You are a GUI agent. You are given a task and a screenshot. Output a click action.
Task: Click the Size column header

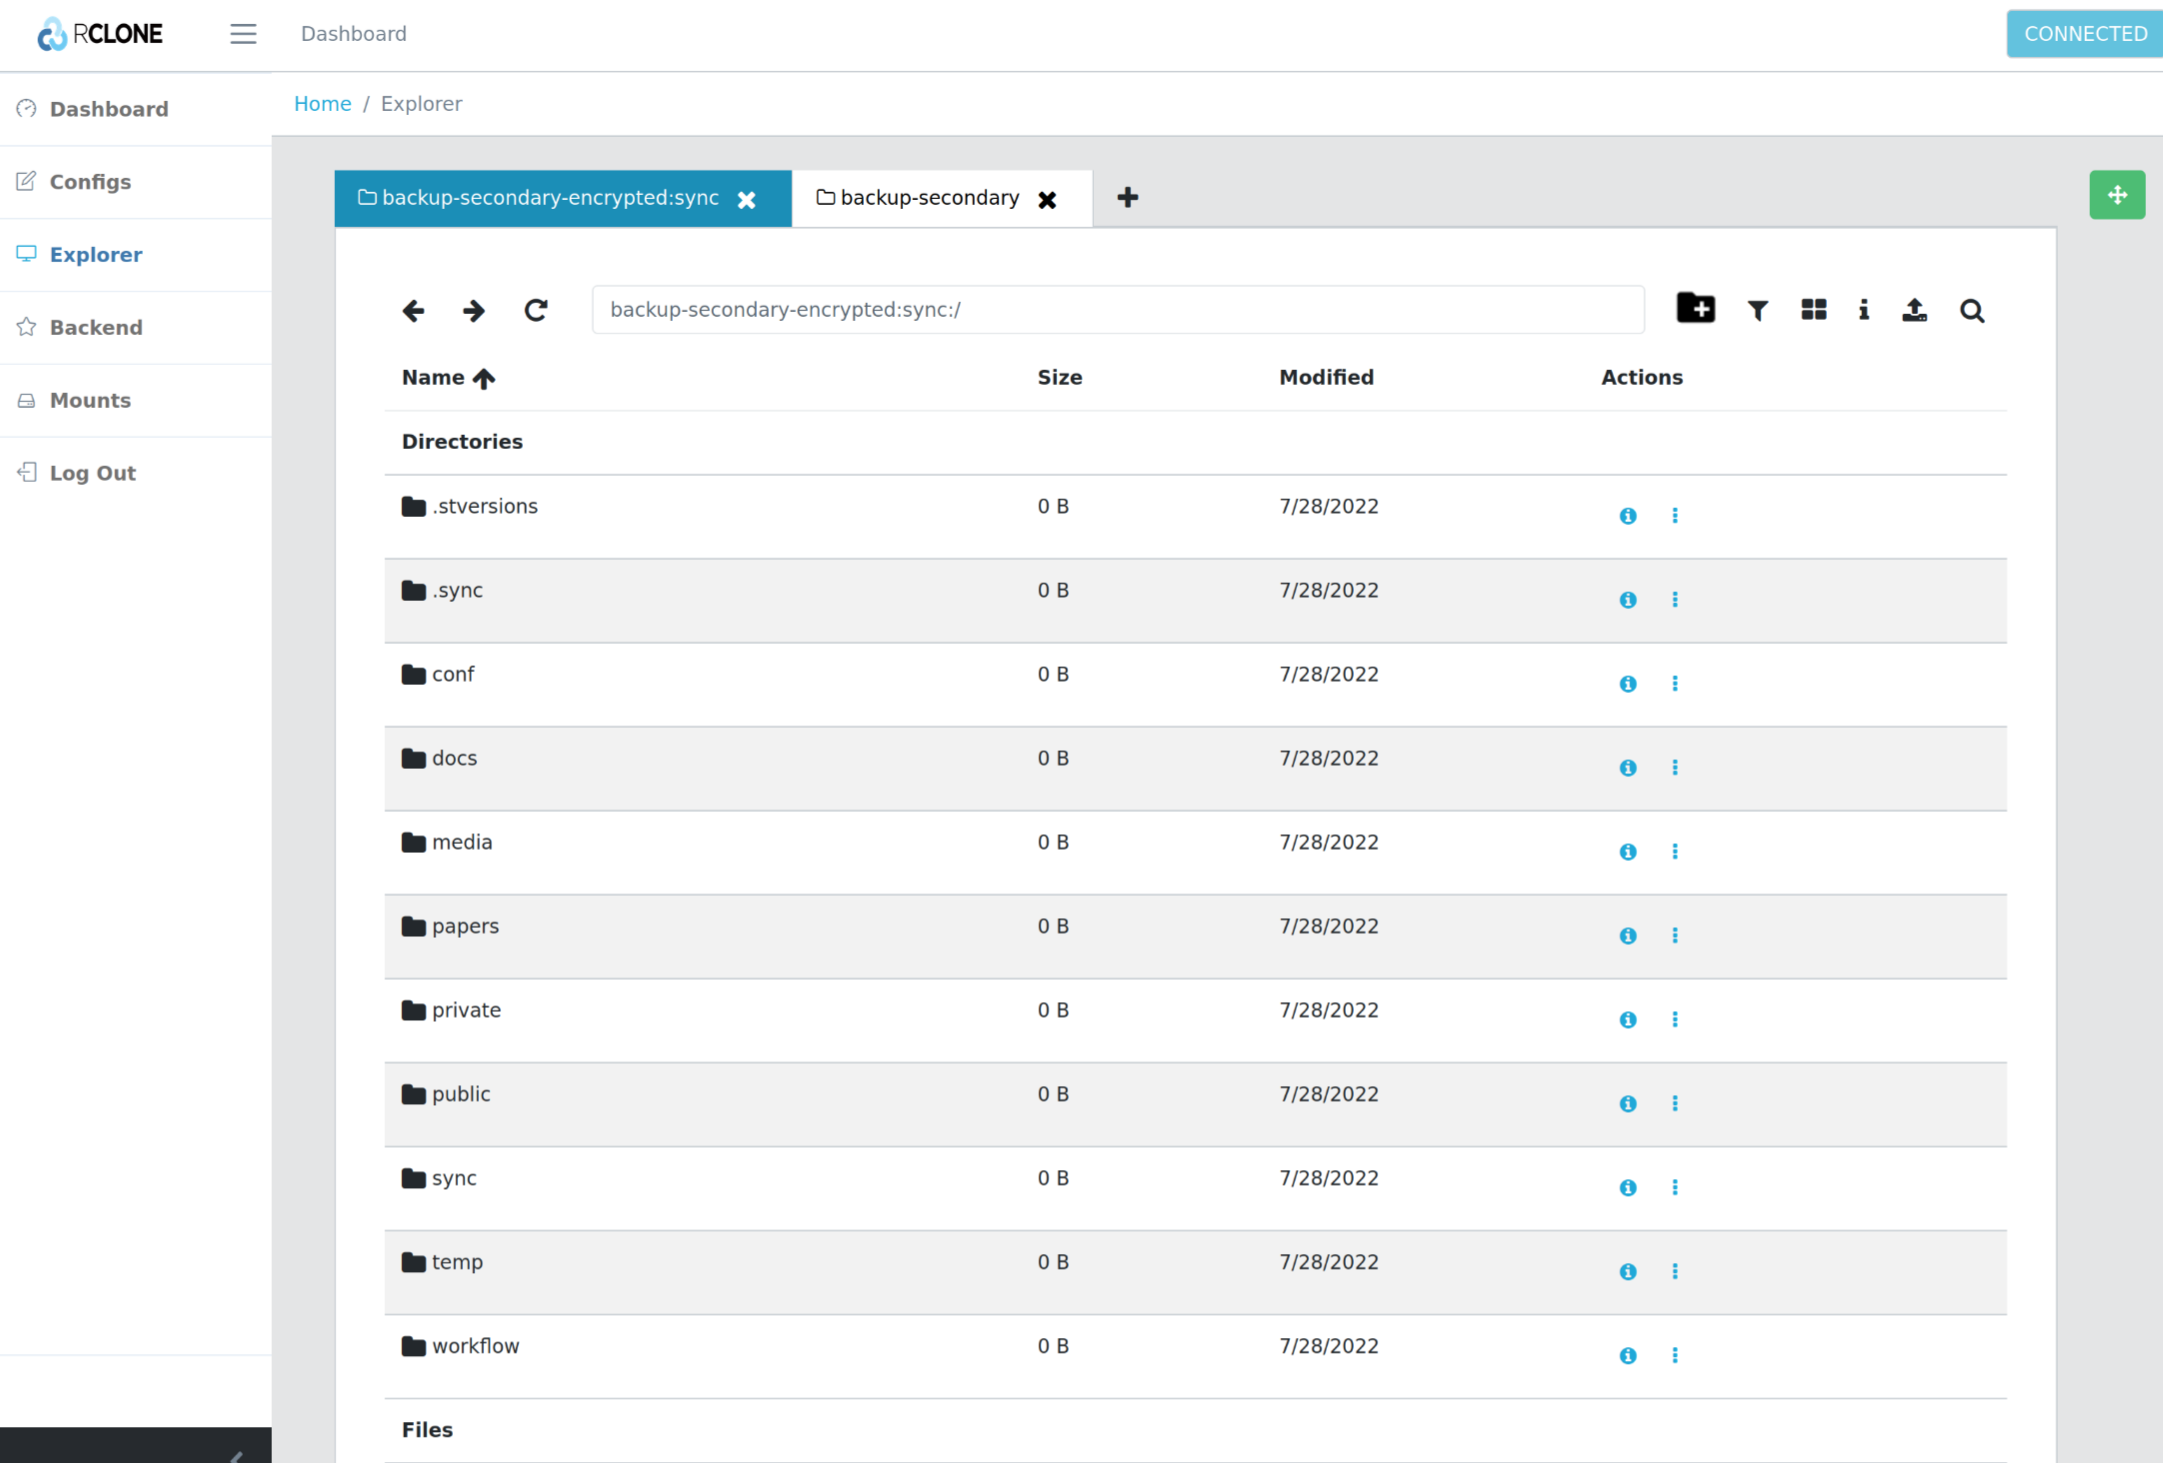pyautogui.click(x=1060, y=378)
